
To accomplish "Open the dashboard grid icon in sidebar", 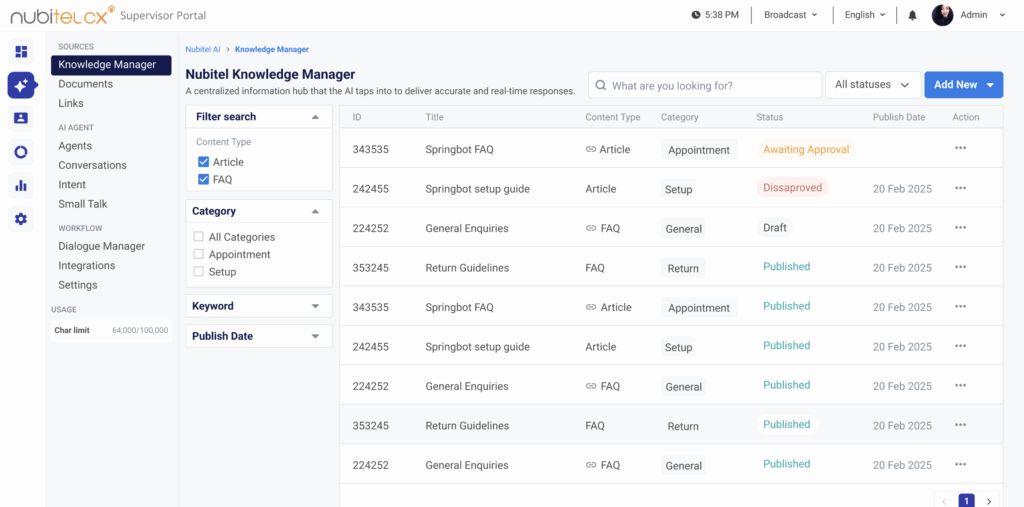I will (21, 51).
